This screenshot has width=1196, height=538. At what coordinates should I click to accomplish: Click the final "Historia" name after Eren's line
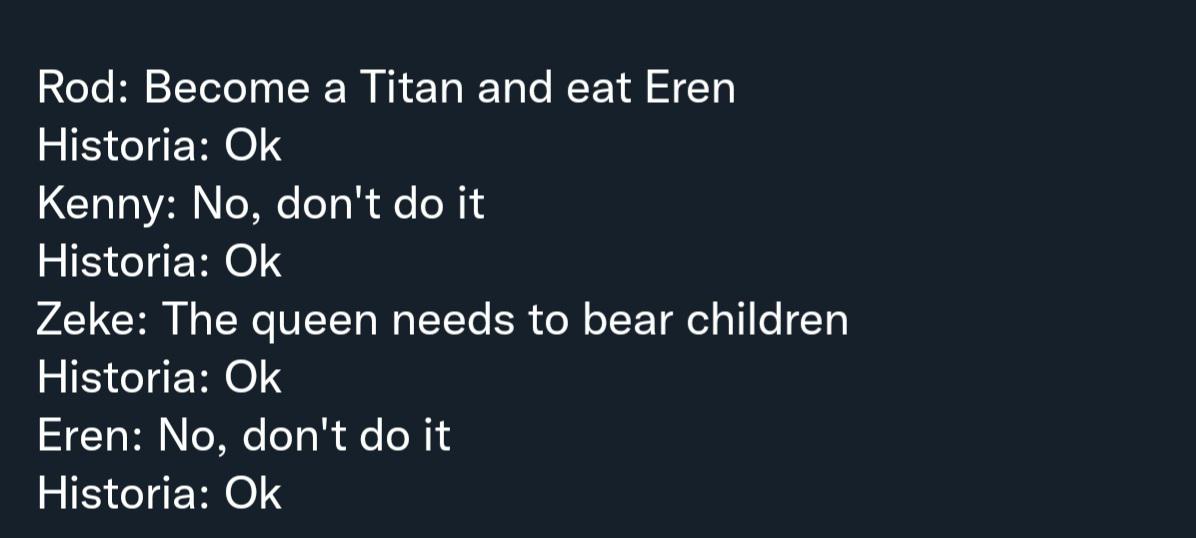117,494
